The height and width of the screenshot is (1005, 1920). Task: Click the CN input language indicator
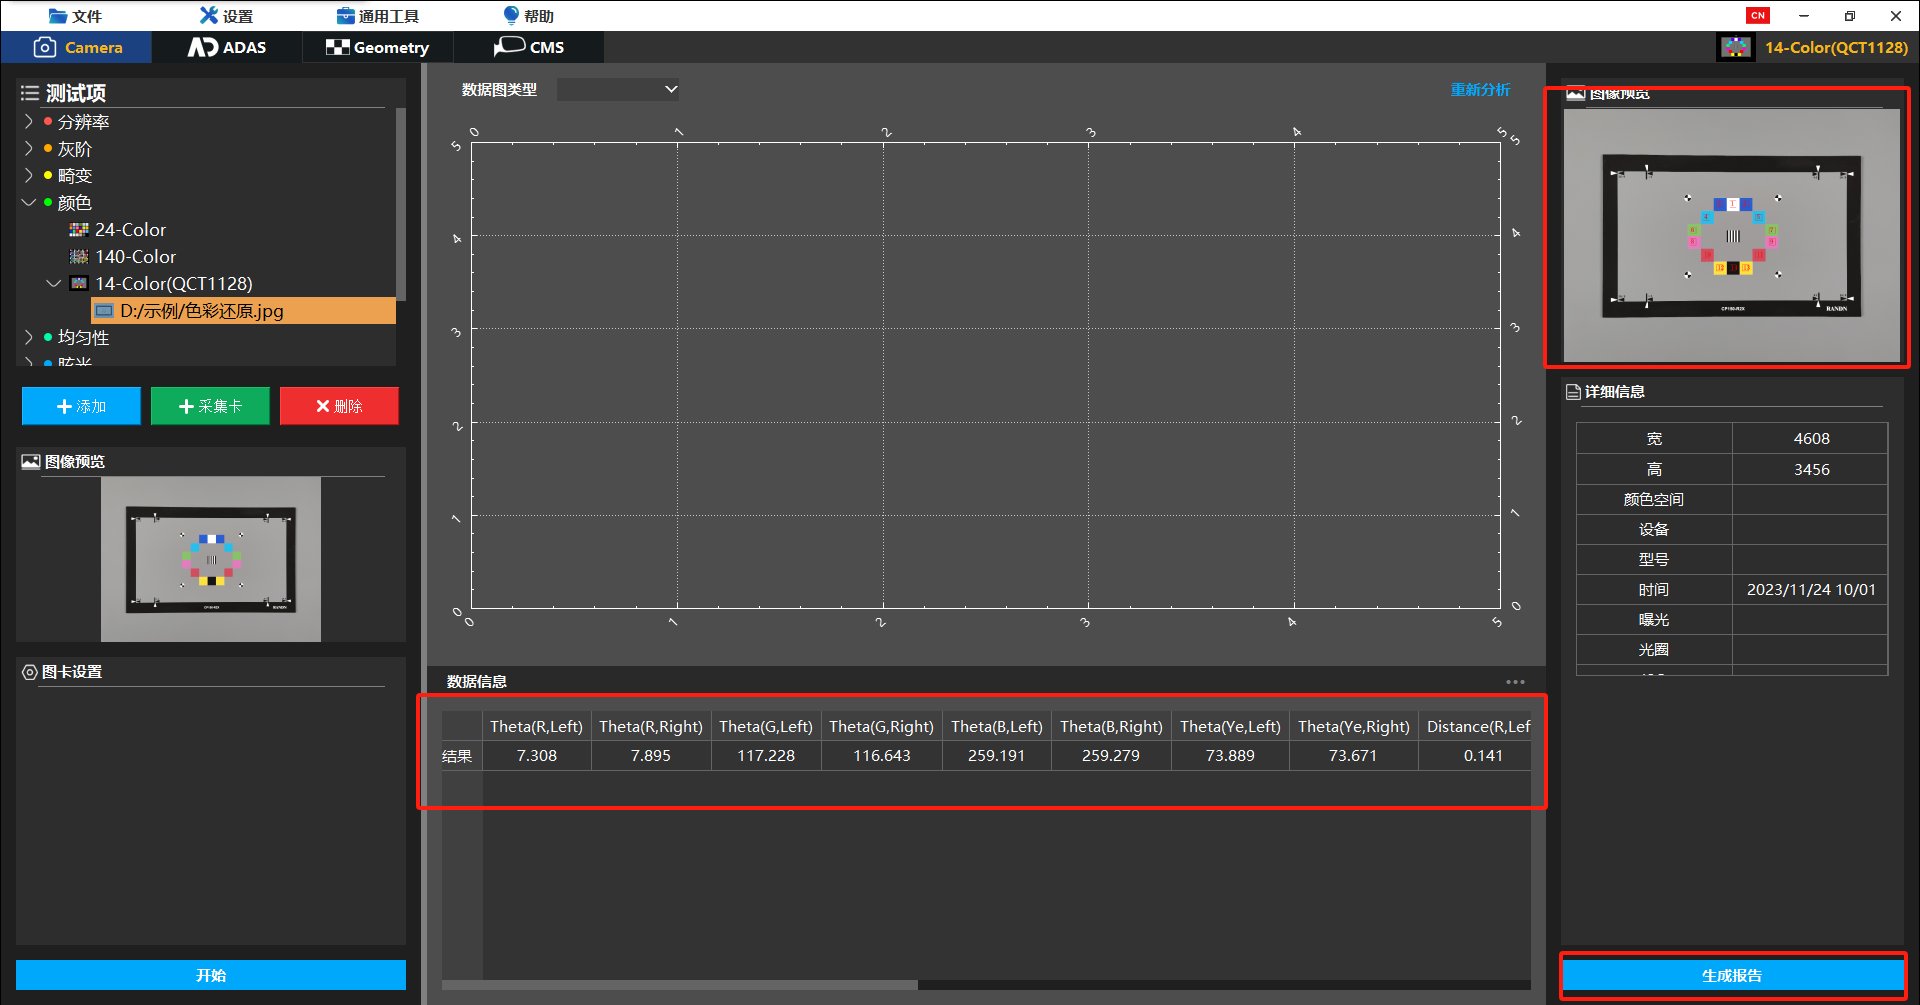[x=1757, y=16]
